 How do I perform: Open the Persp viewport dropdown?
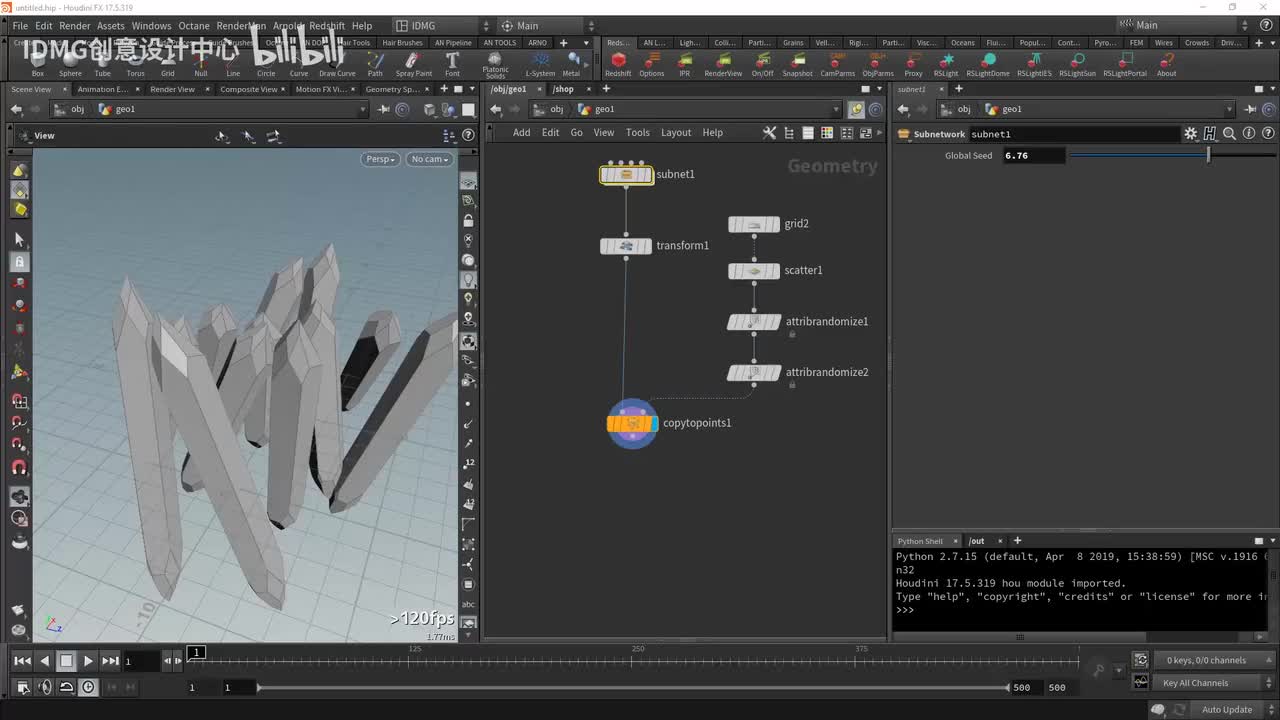click(380, 159)
